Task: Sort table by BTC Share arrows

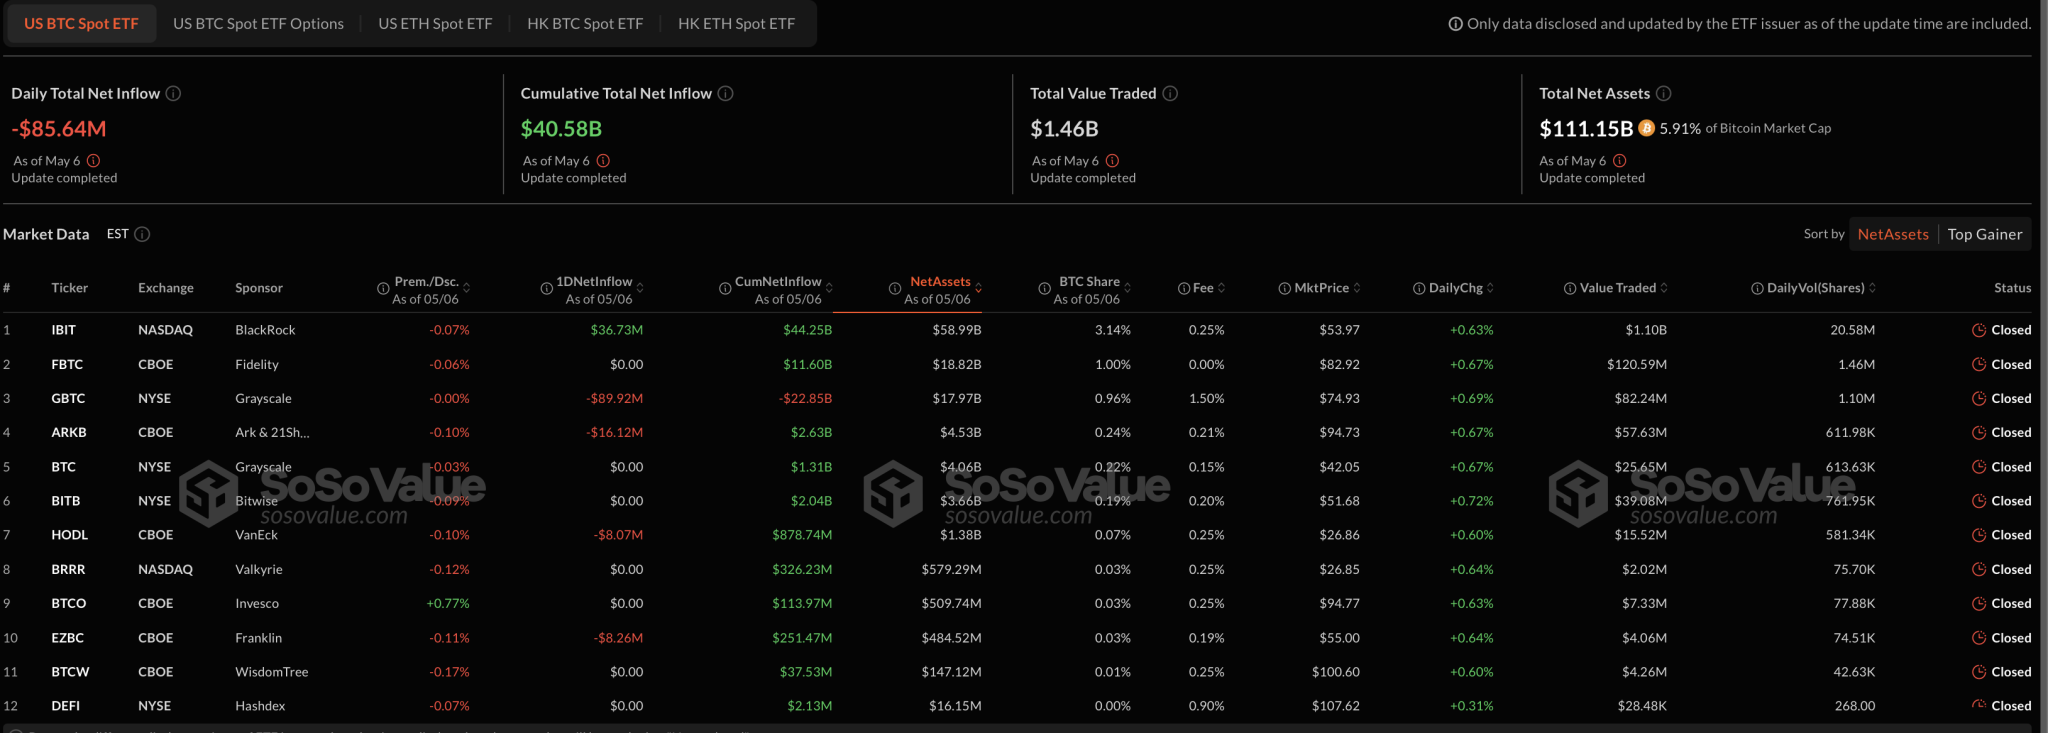Action: tap(1128, 288)
